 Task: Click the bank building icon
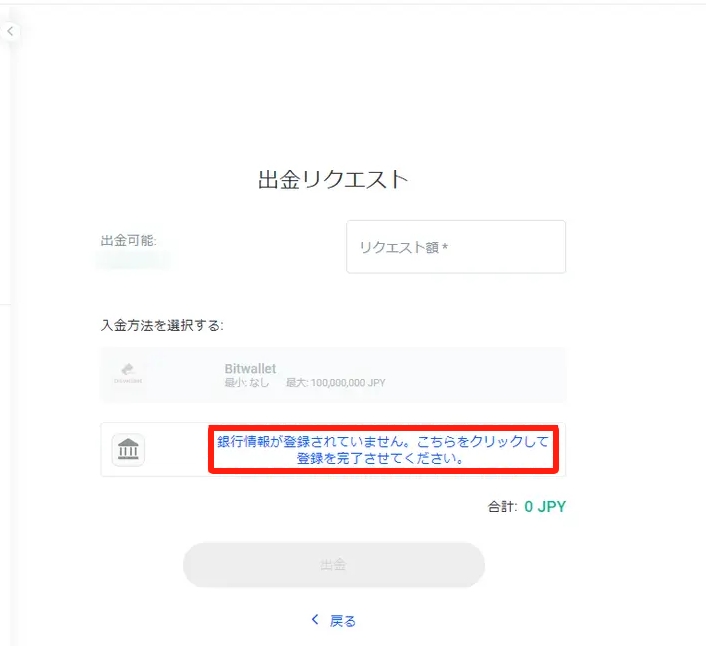tap(128, 450)
